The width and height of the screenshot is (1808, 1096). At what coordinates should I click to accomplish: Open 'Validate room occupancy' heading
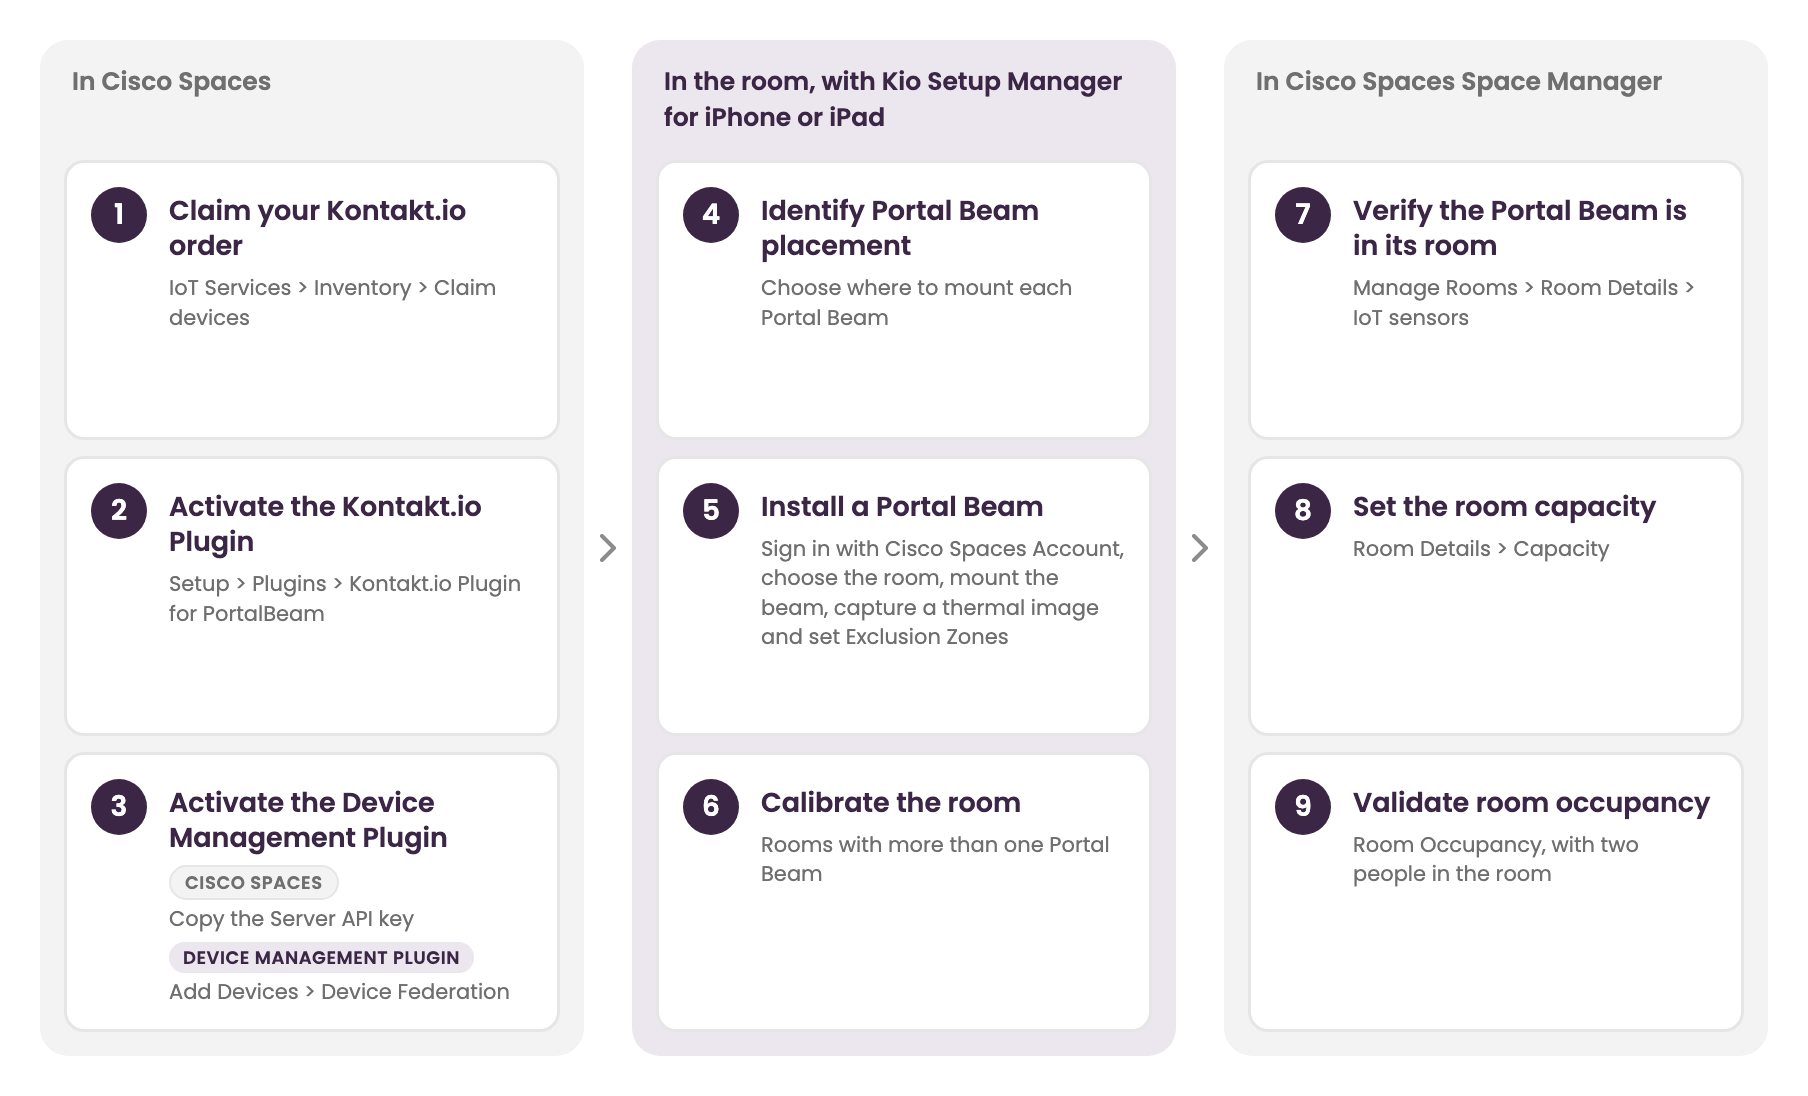[1531, 803]
